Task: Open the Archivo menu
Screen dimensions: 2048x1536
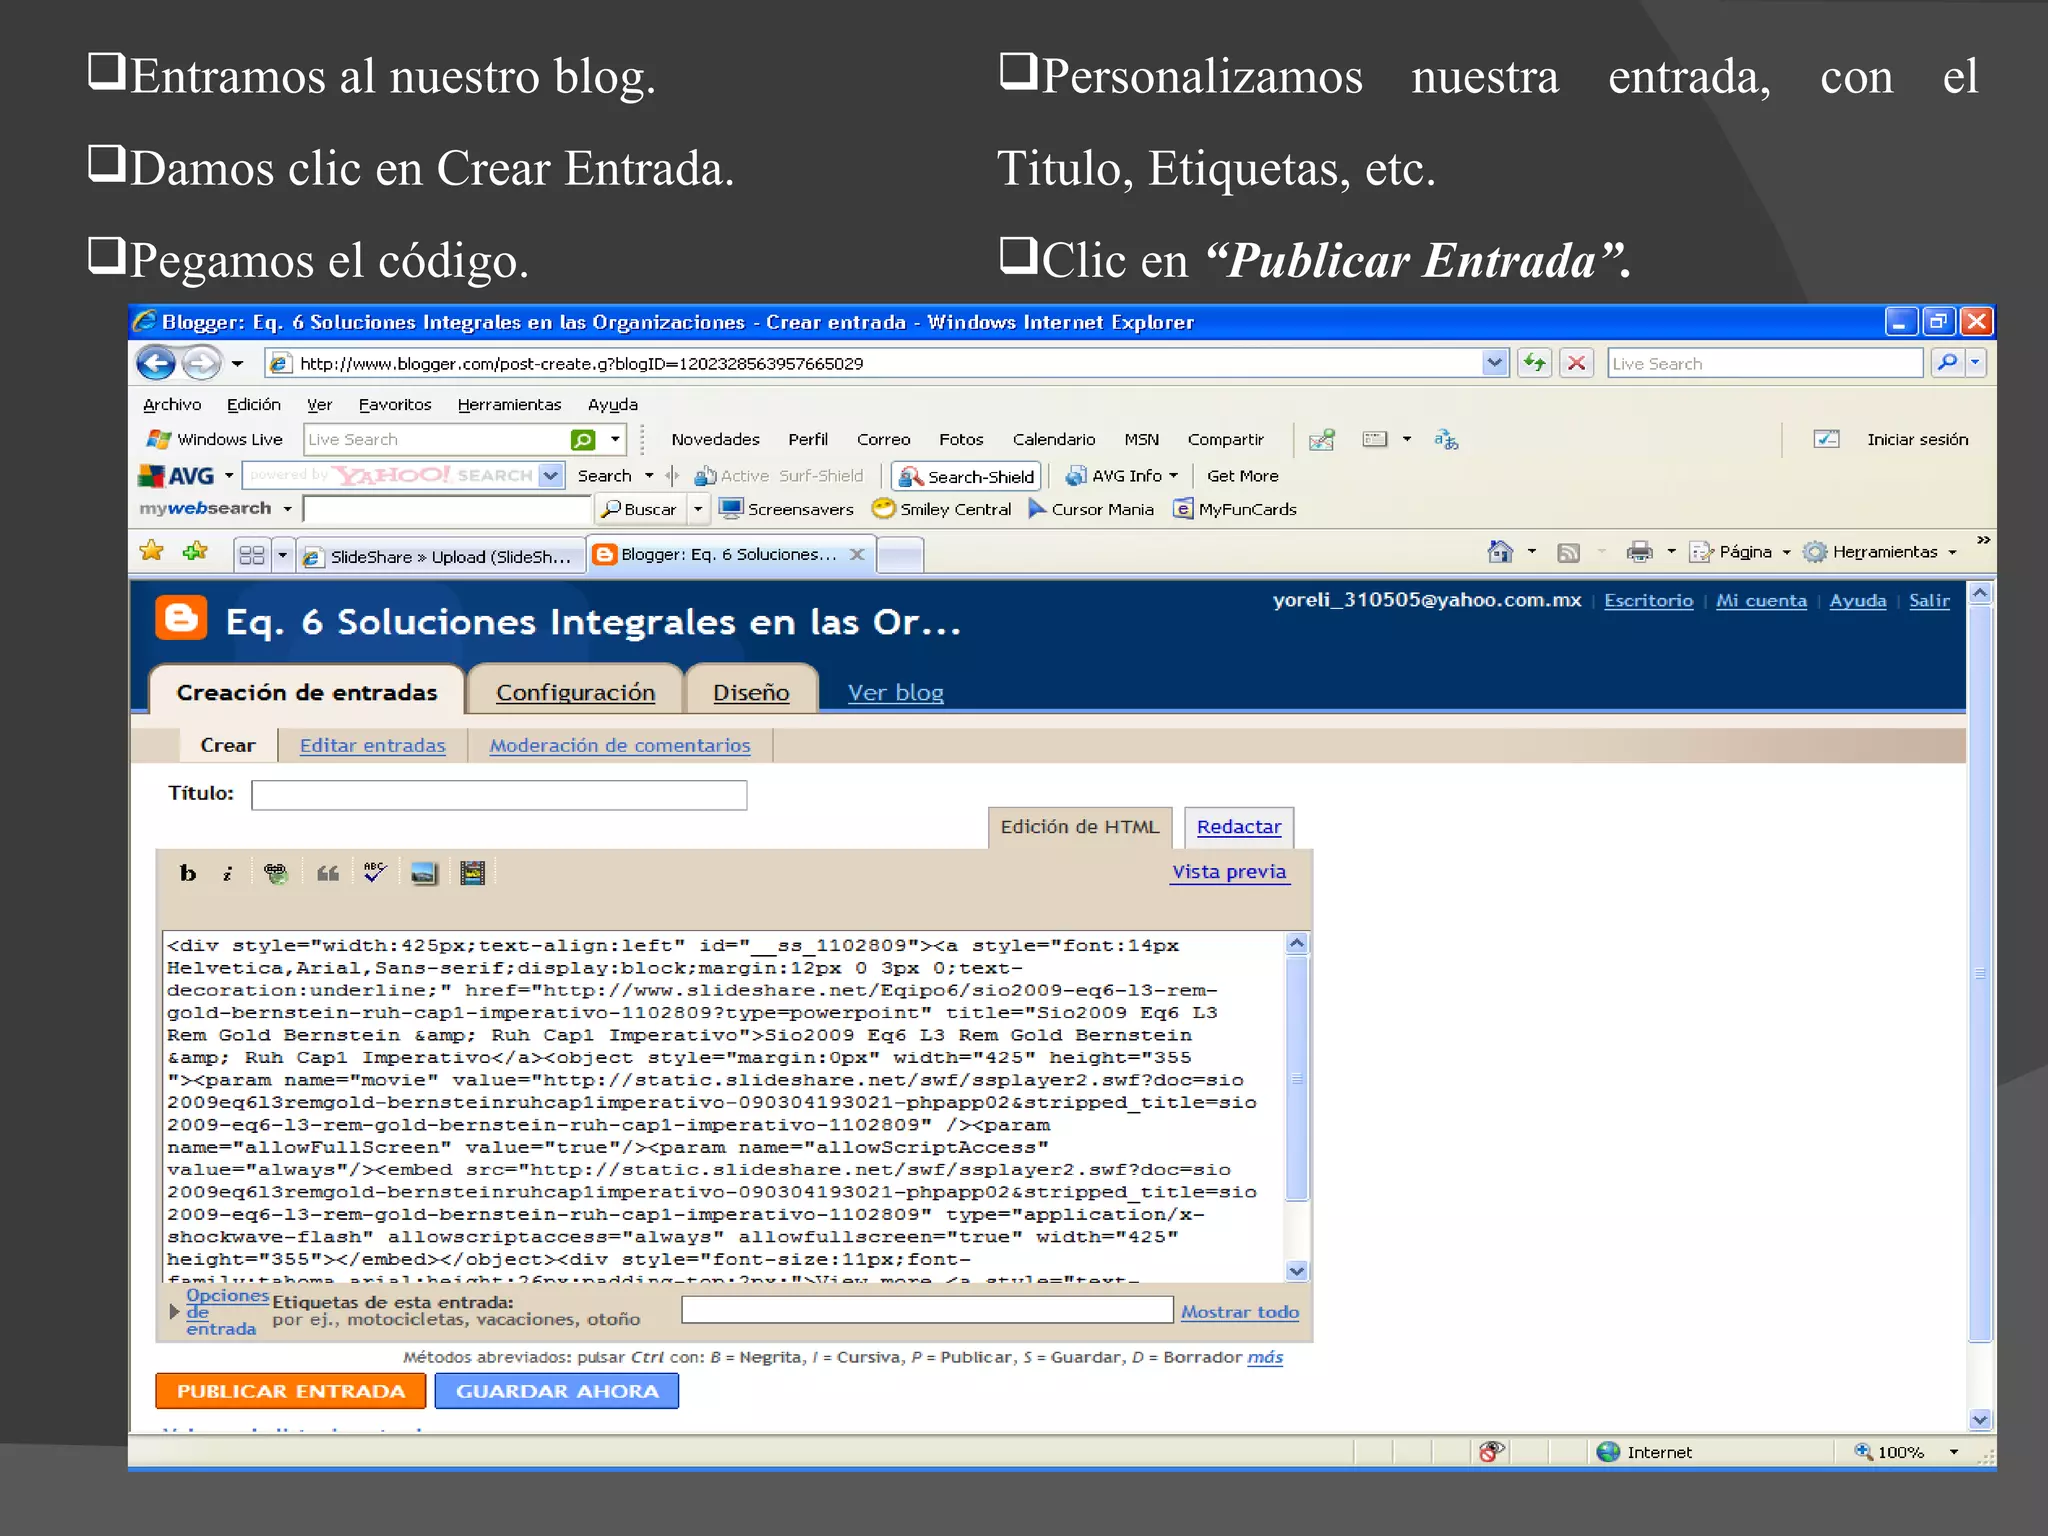Action: click(172, 404)
